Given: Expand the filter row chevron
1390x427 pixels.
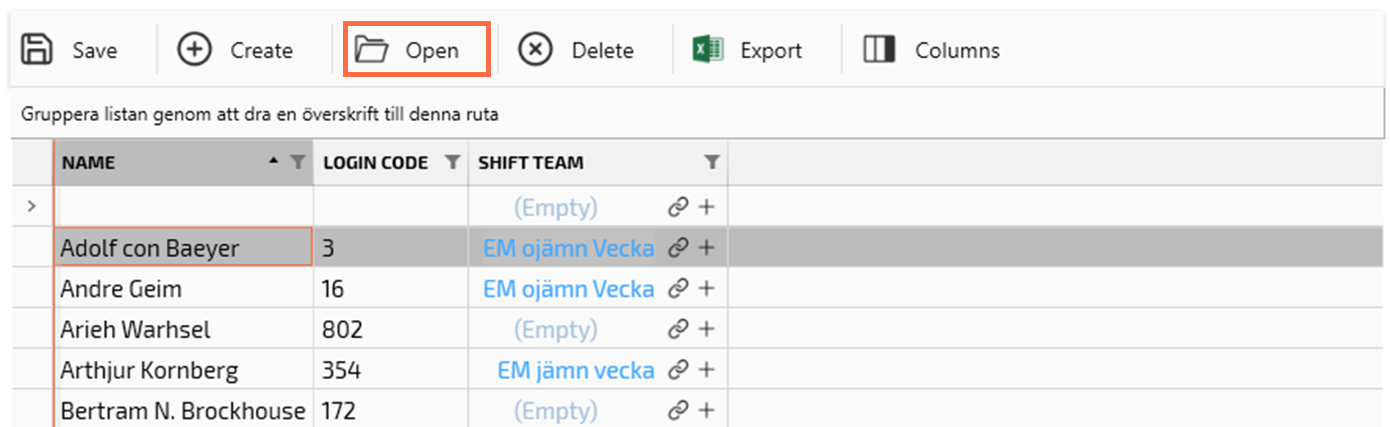Looking at the screenshot, I should (x=31, y=207).
